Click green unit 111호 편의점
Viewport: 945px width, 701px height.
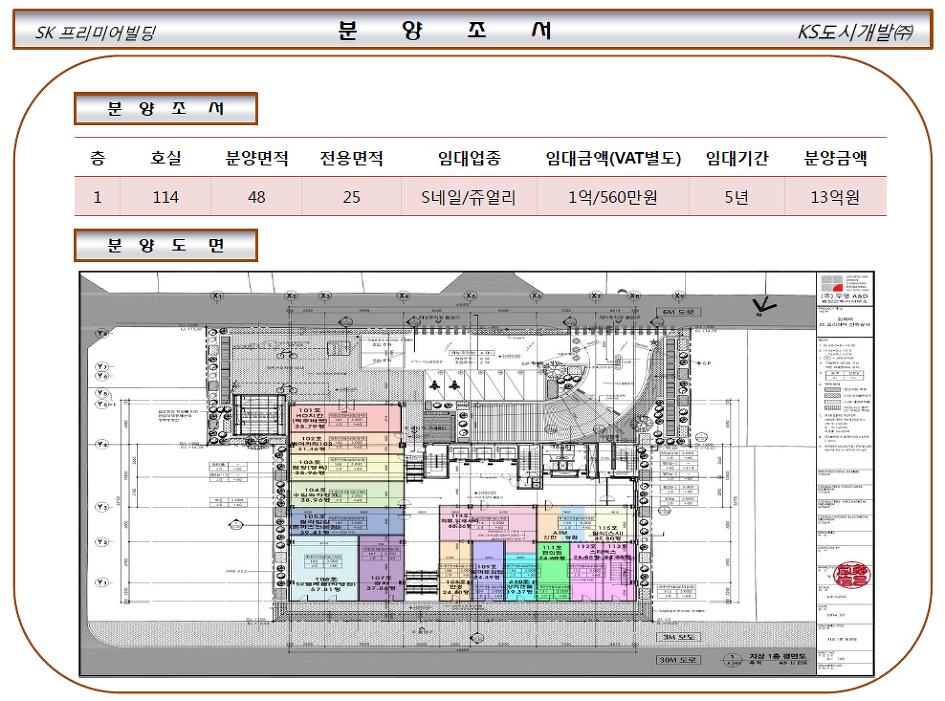tap(553, 571)
